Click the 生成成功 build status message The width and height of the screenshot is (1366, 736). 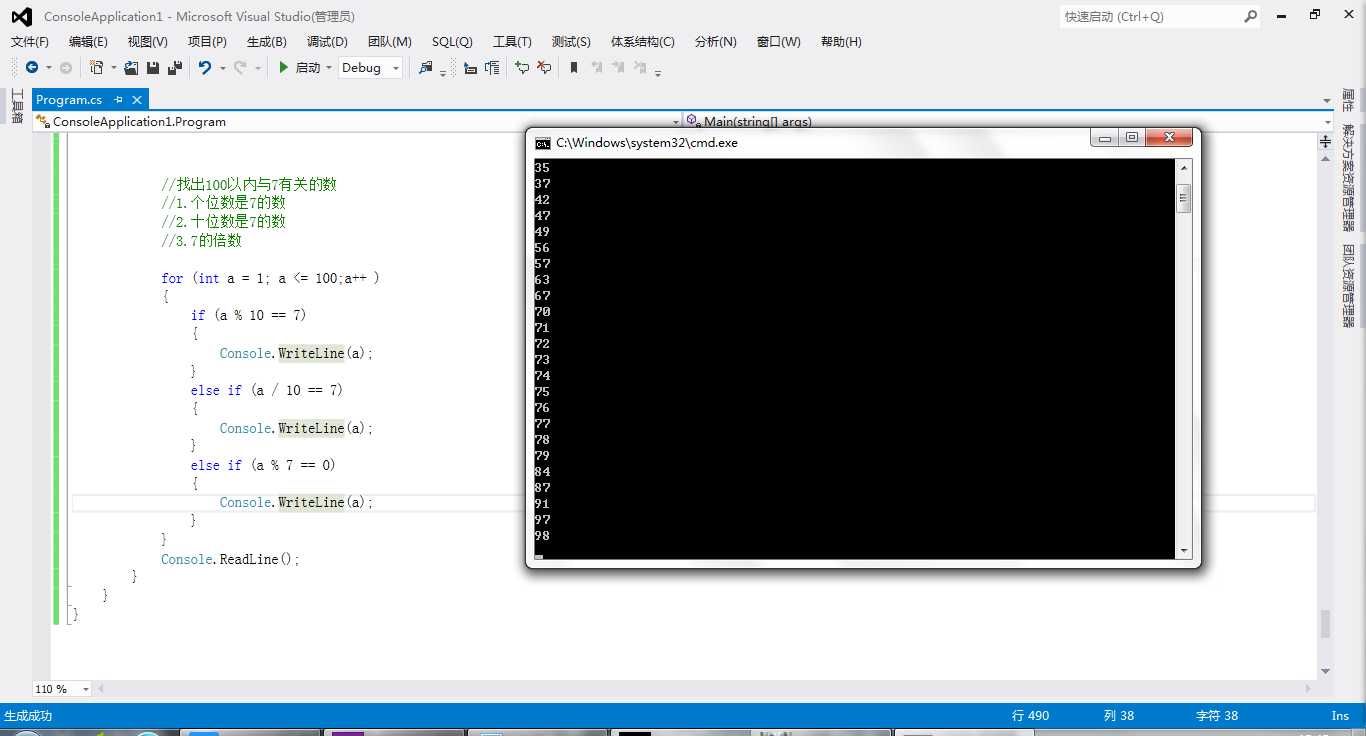tap(28, 716)
